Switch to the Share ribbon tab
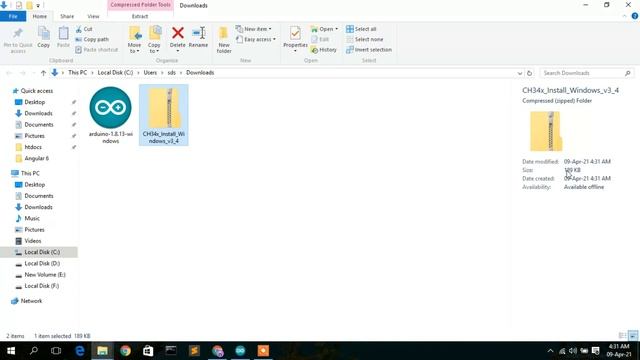Screen dimensions: 640x360 coord(67,16)
